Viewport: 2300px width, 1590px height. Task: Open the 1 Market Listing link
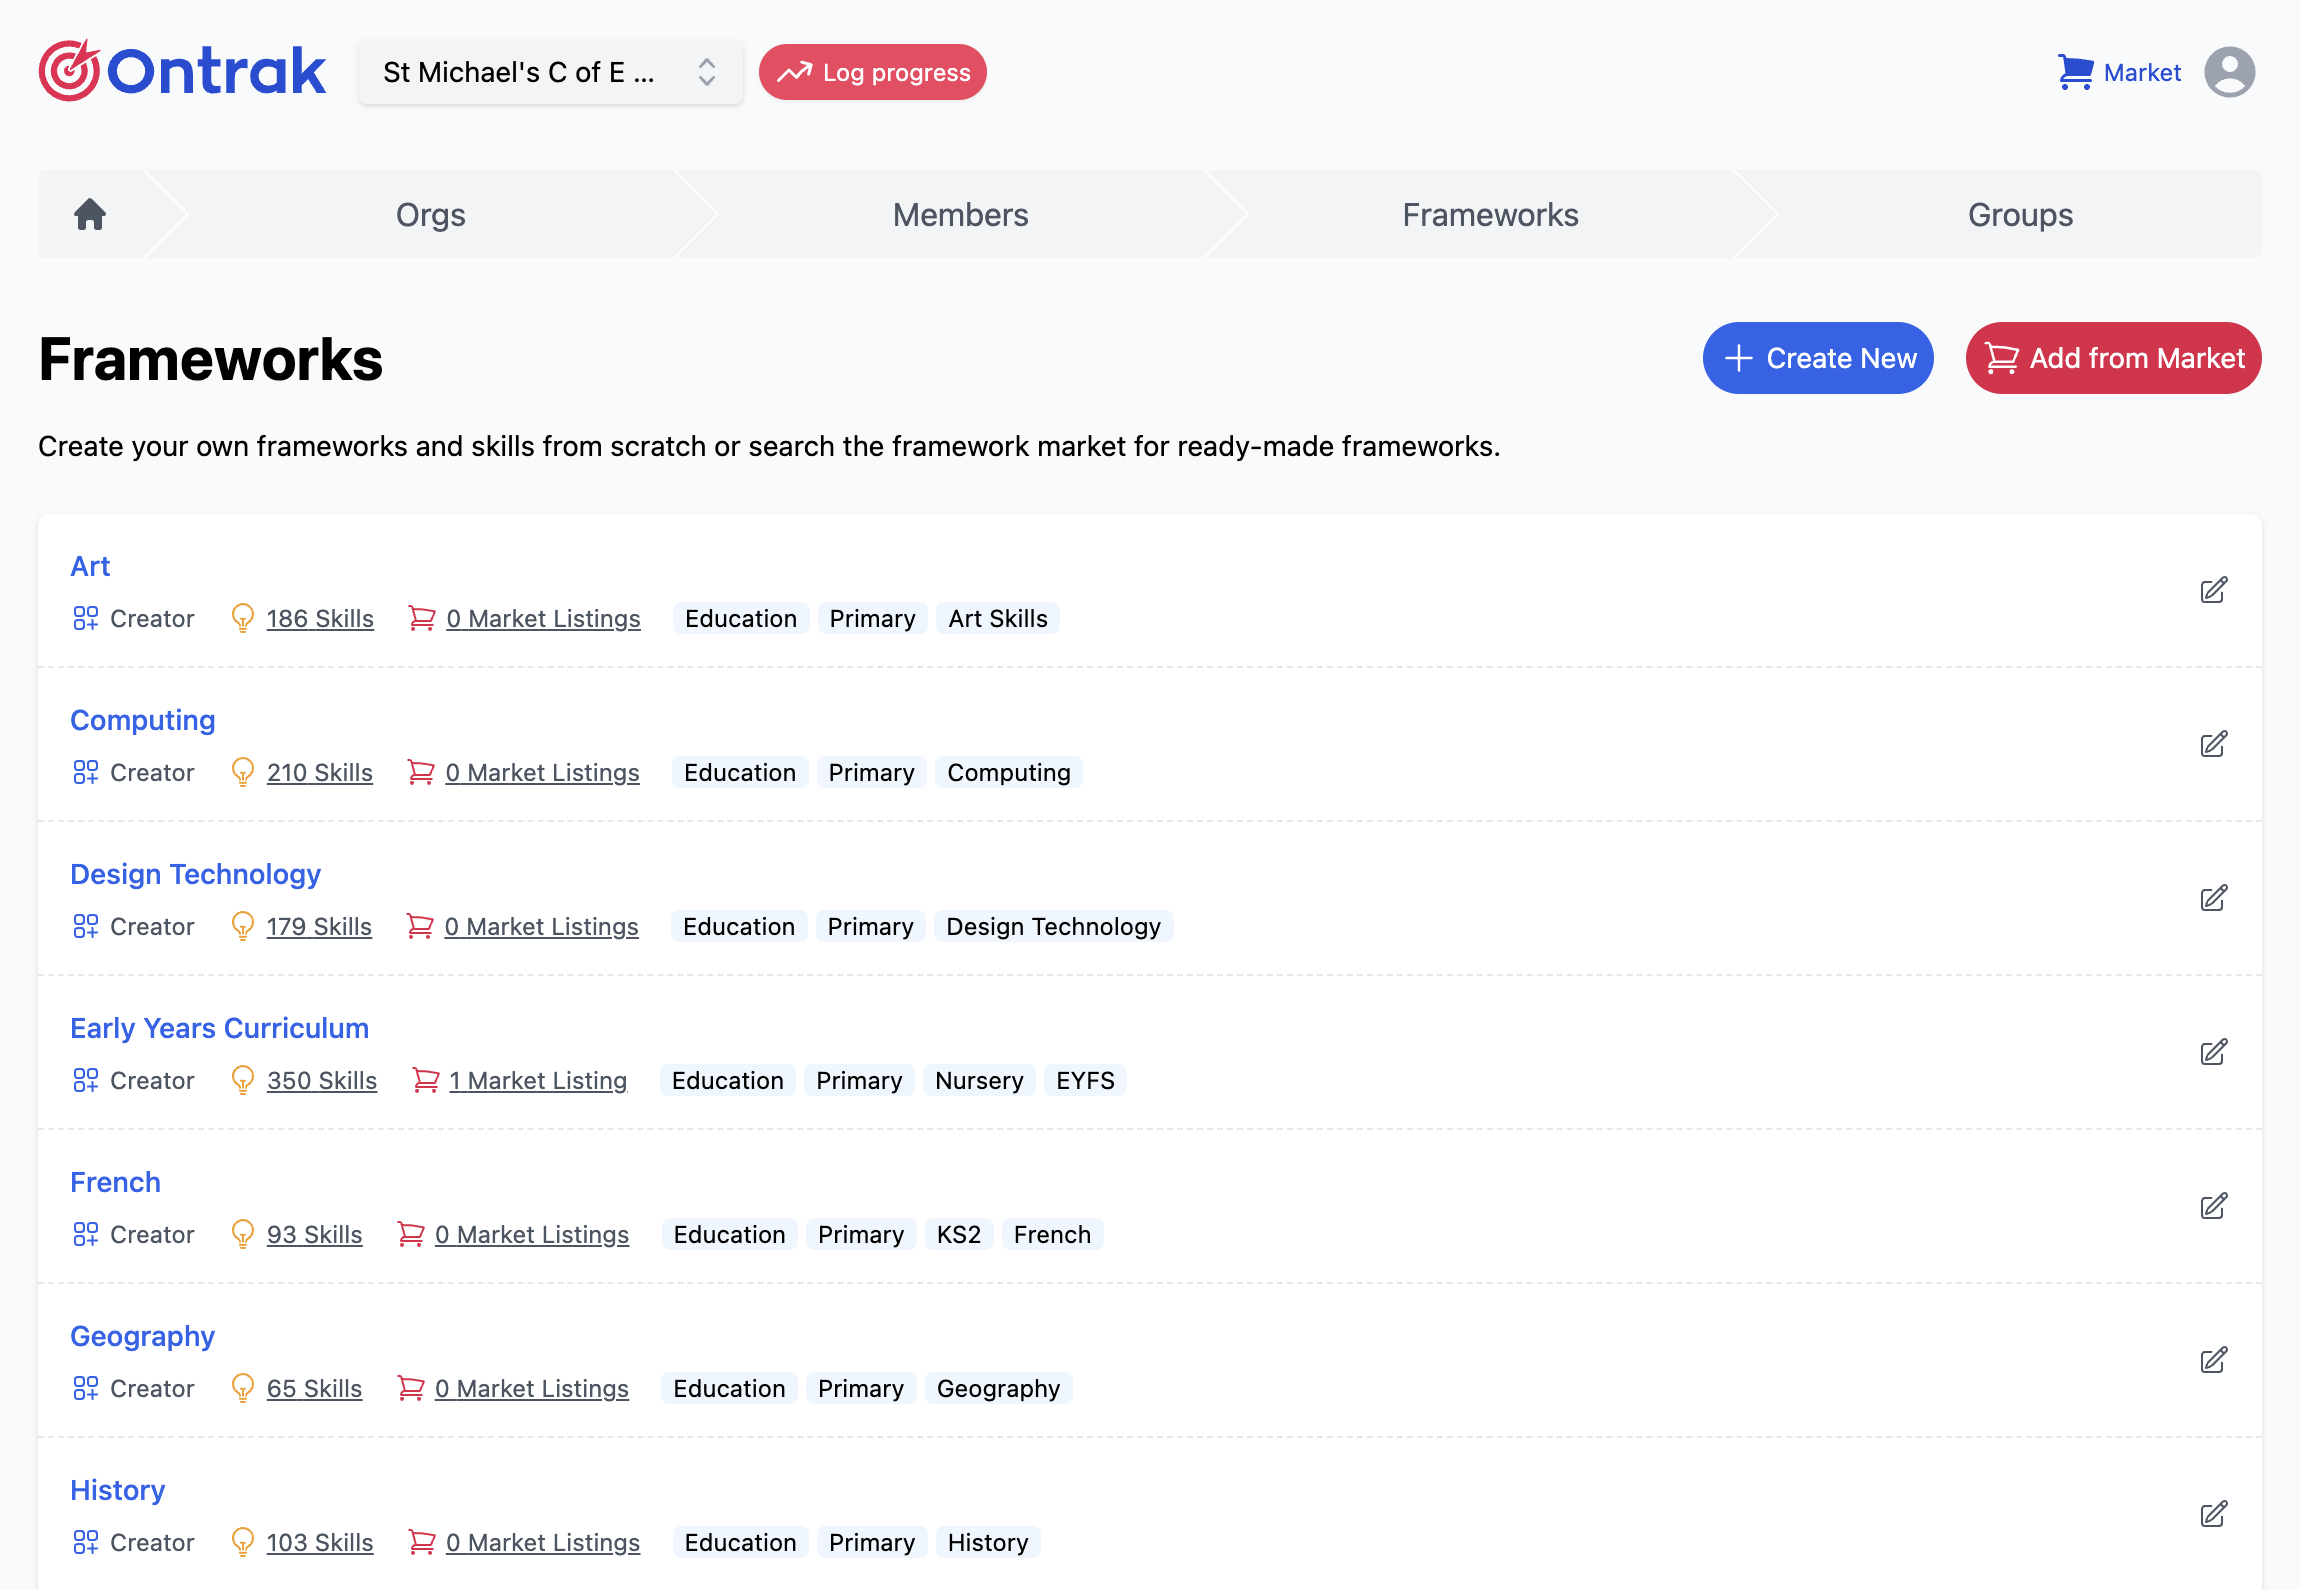538,1081
